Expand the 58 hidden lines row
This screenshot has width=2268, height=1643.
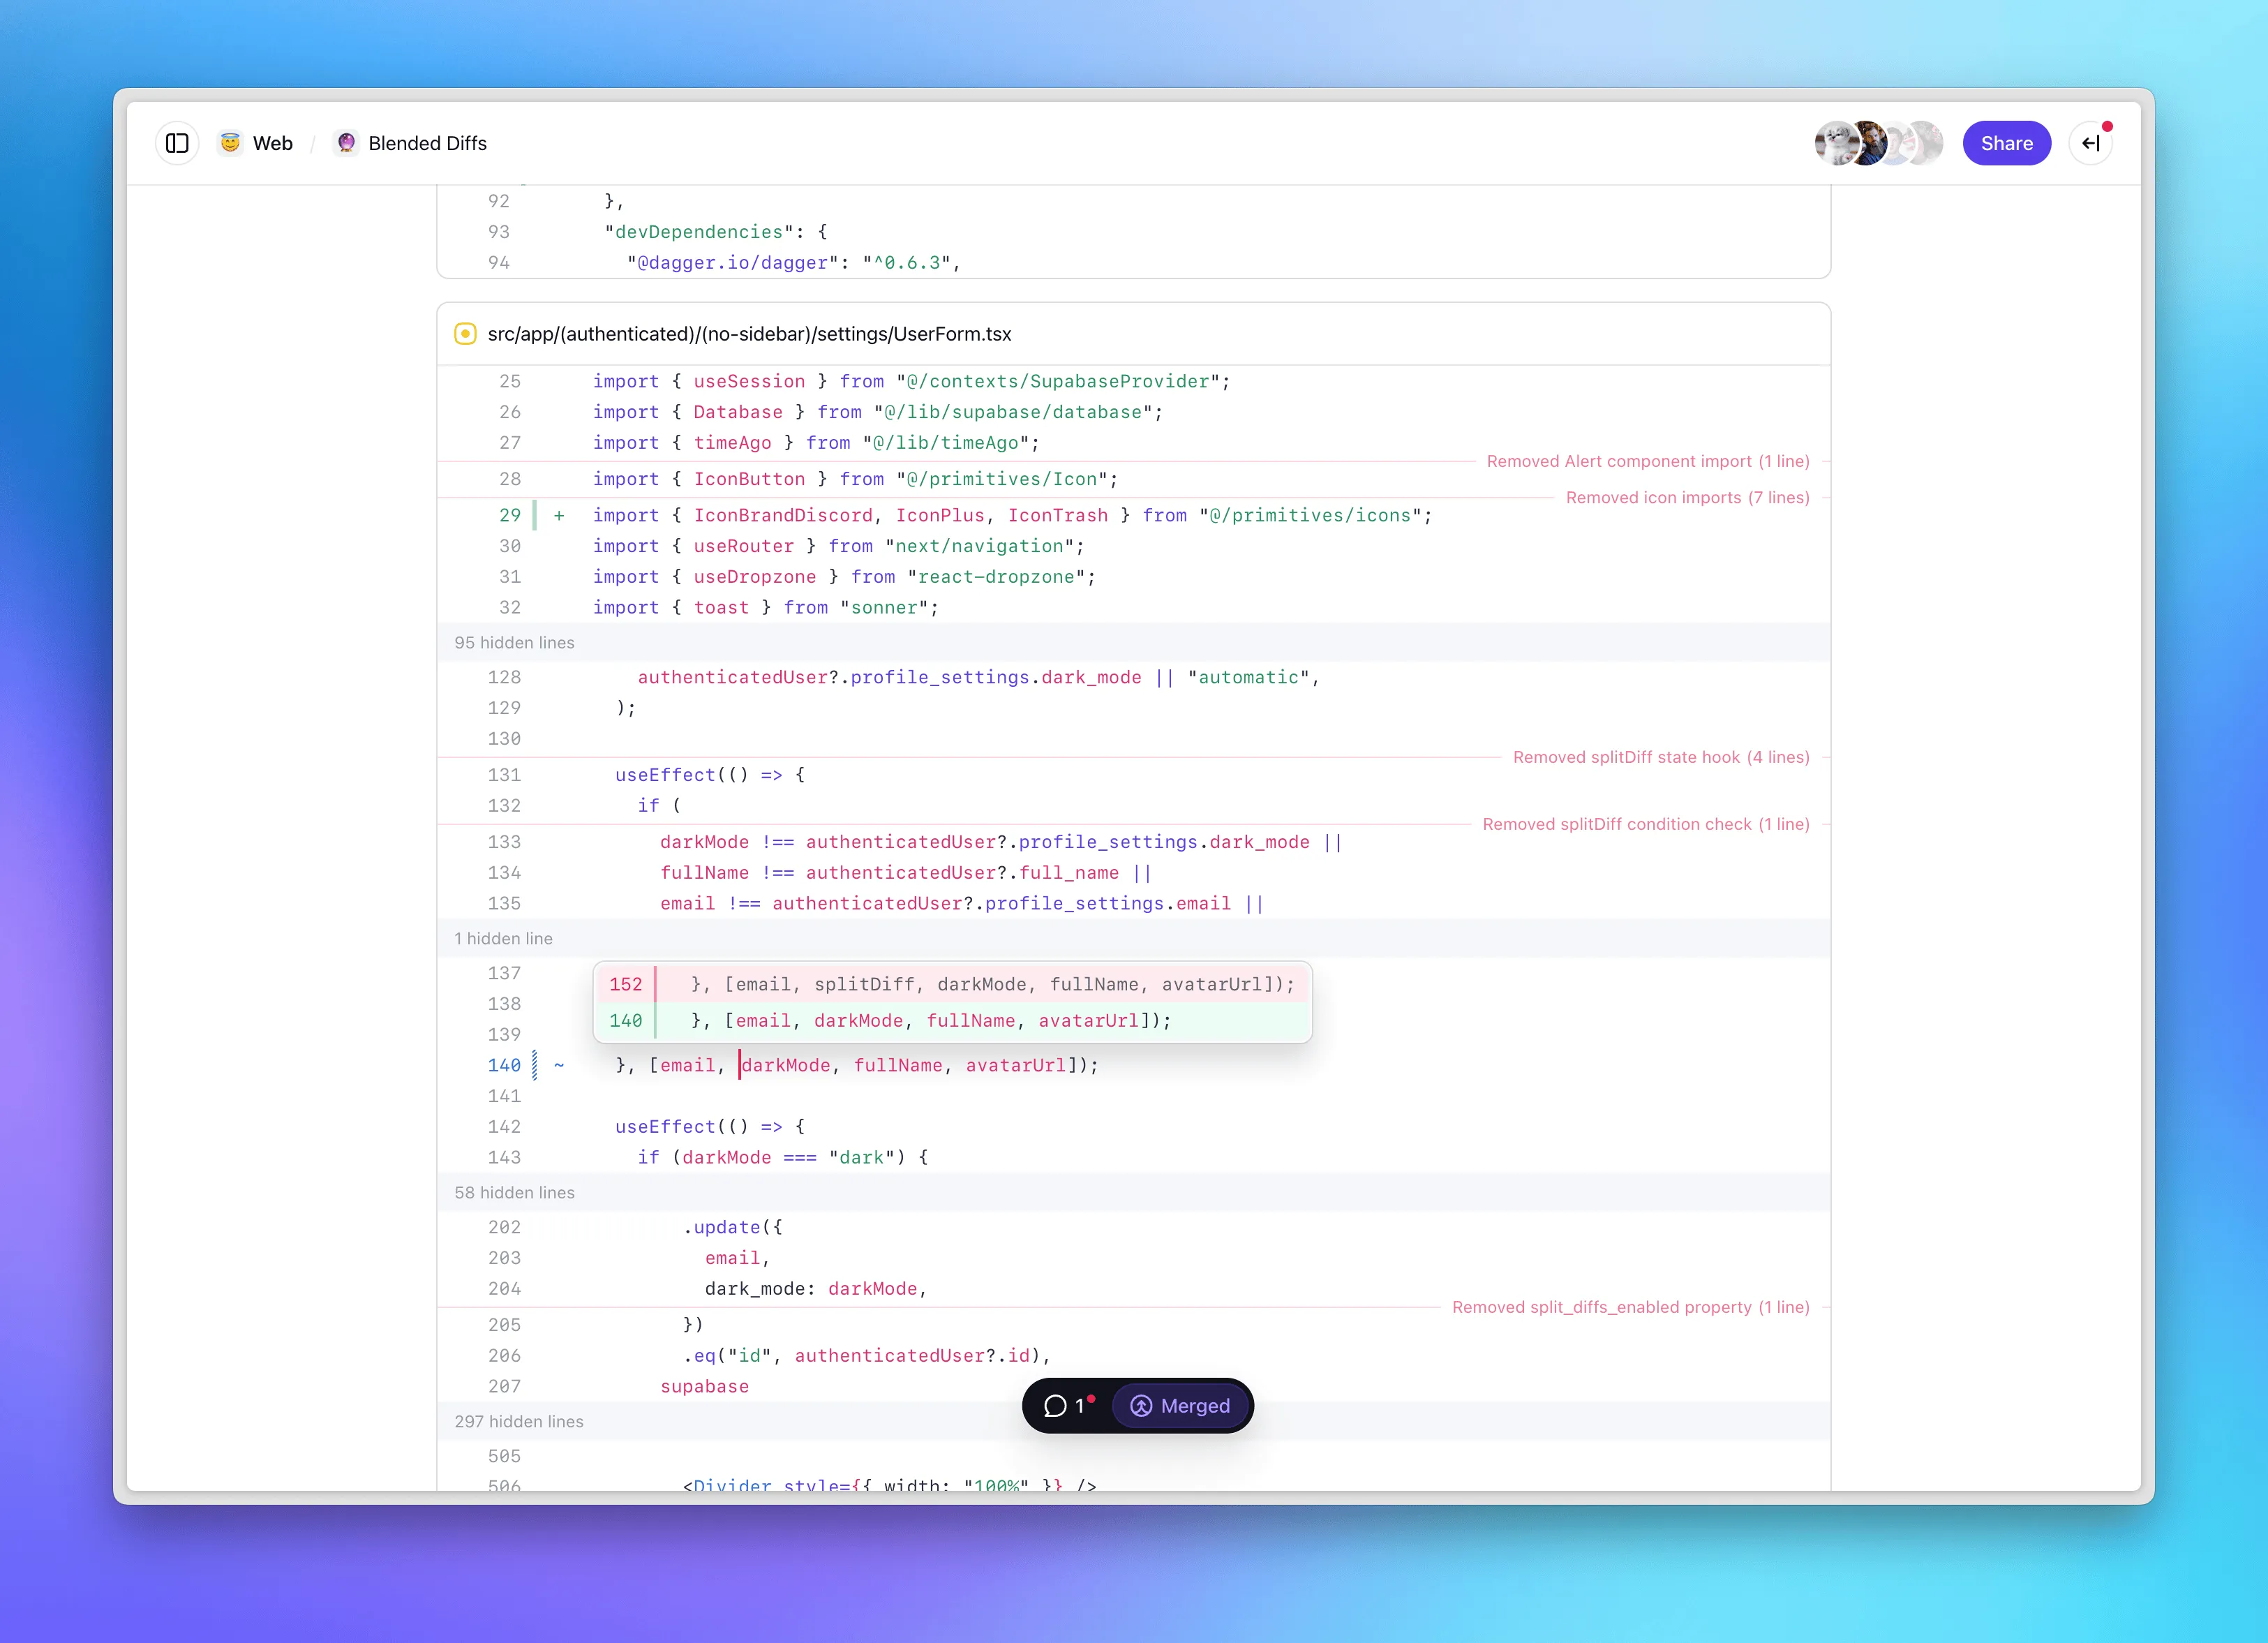pos(1134,1193)
